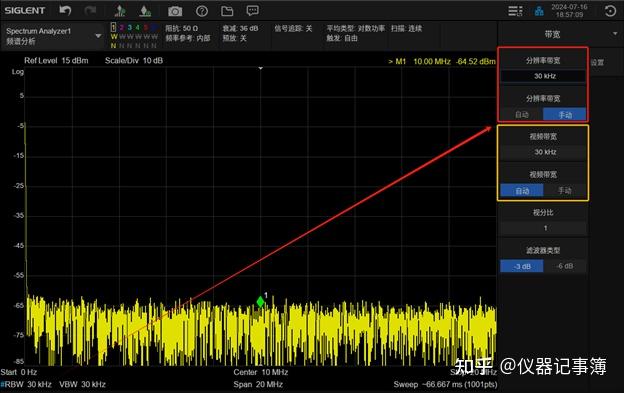Select trace 2 indicator
The height and width of the screenshot is (393, 624).
click(121, 27)
